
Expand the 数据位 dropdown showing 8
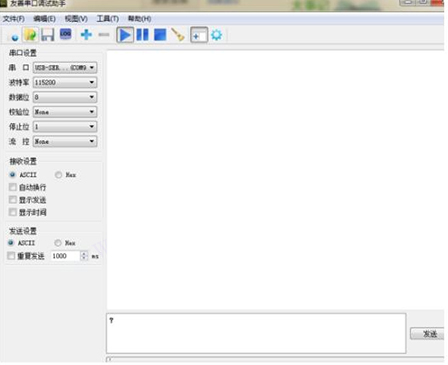pos(65,97)
